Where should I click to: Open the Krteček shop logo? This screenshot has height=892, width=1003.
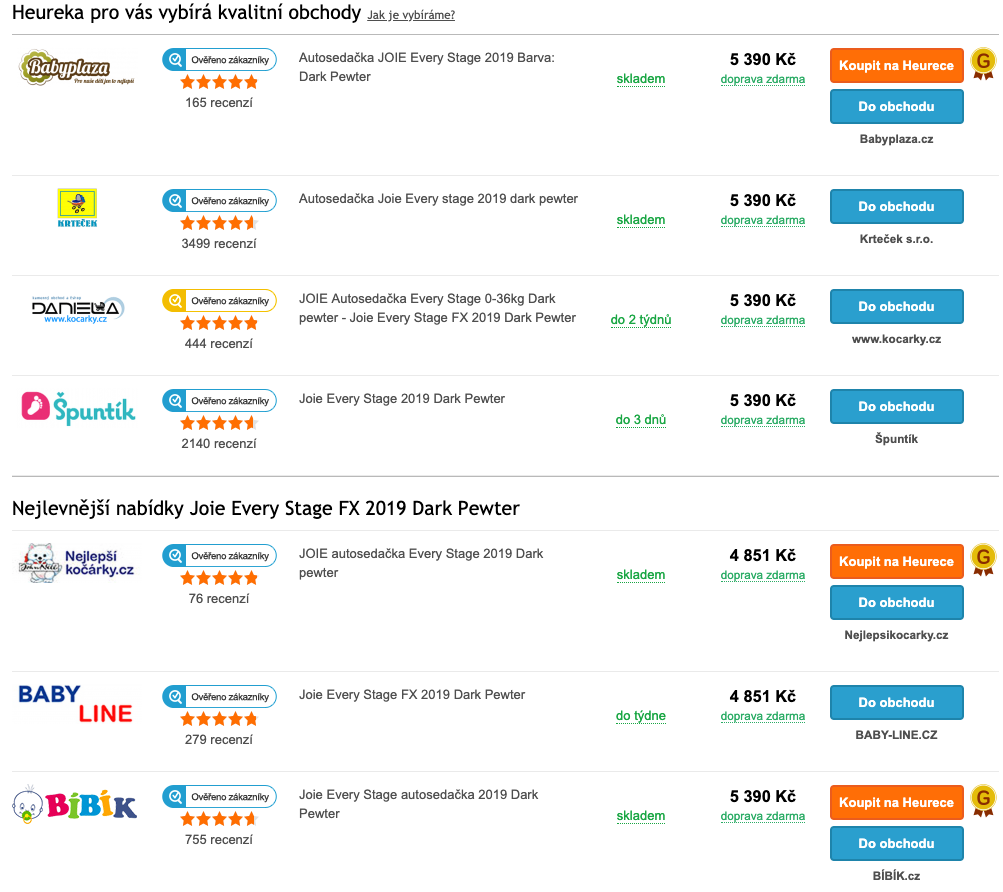tap(77, 208)
